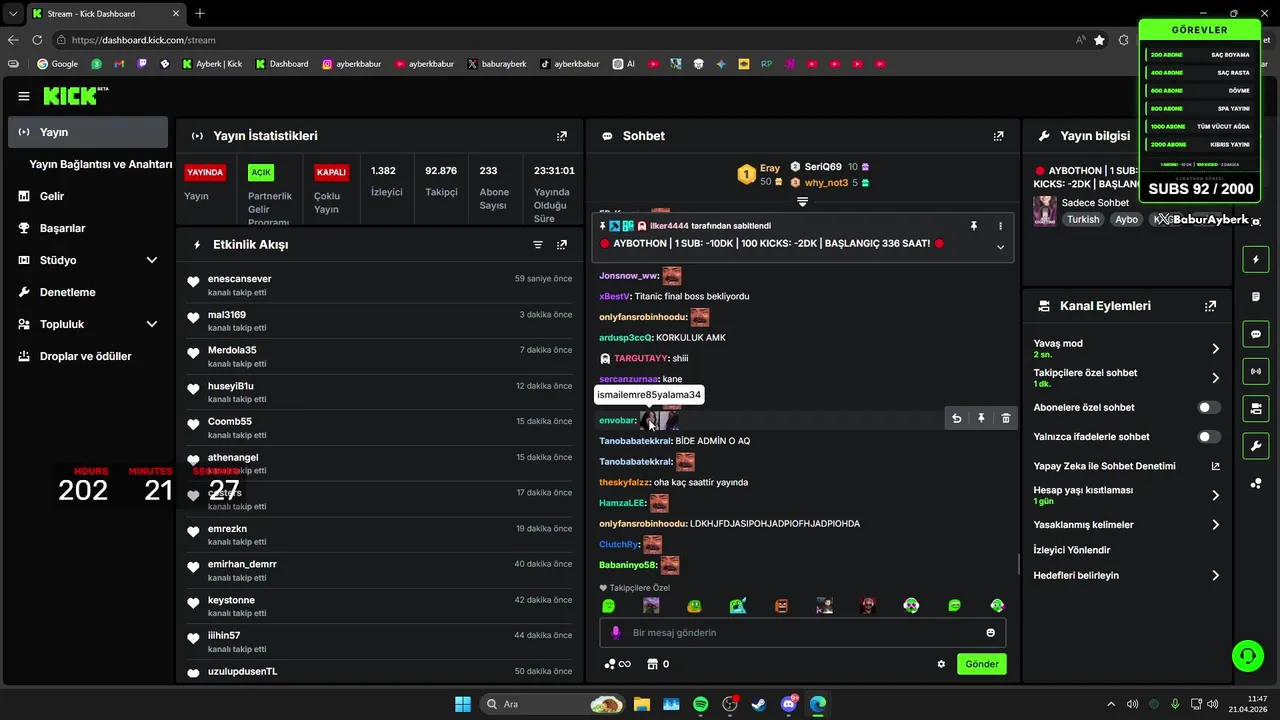
Task: Select Yayın in the sidebar
Action: click(88, 132)
